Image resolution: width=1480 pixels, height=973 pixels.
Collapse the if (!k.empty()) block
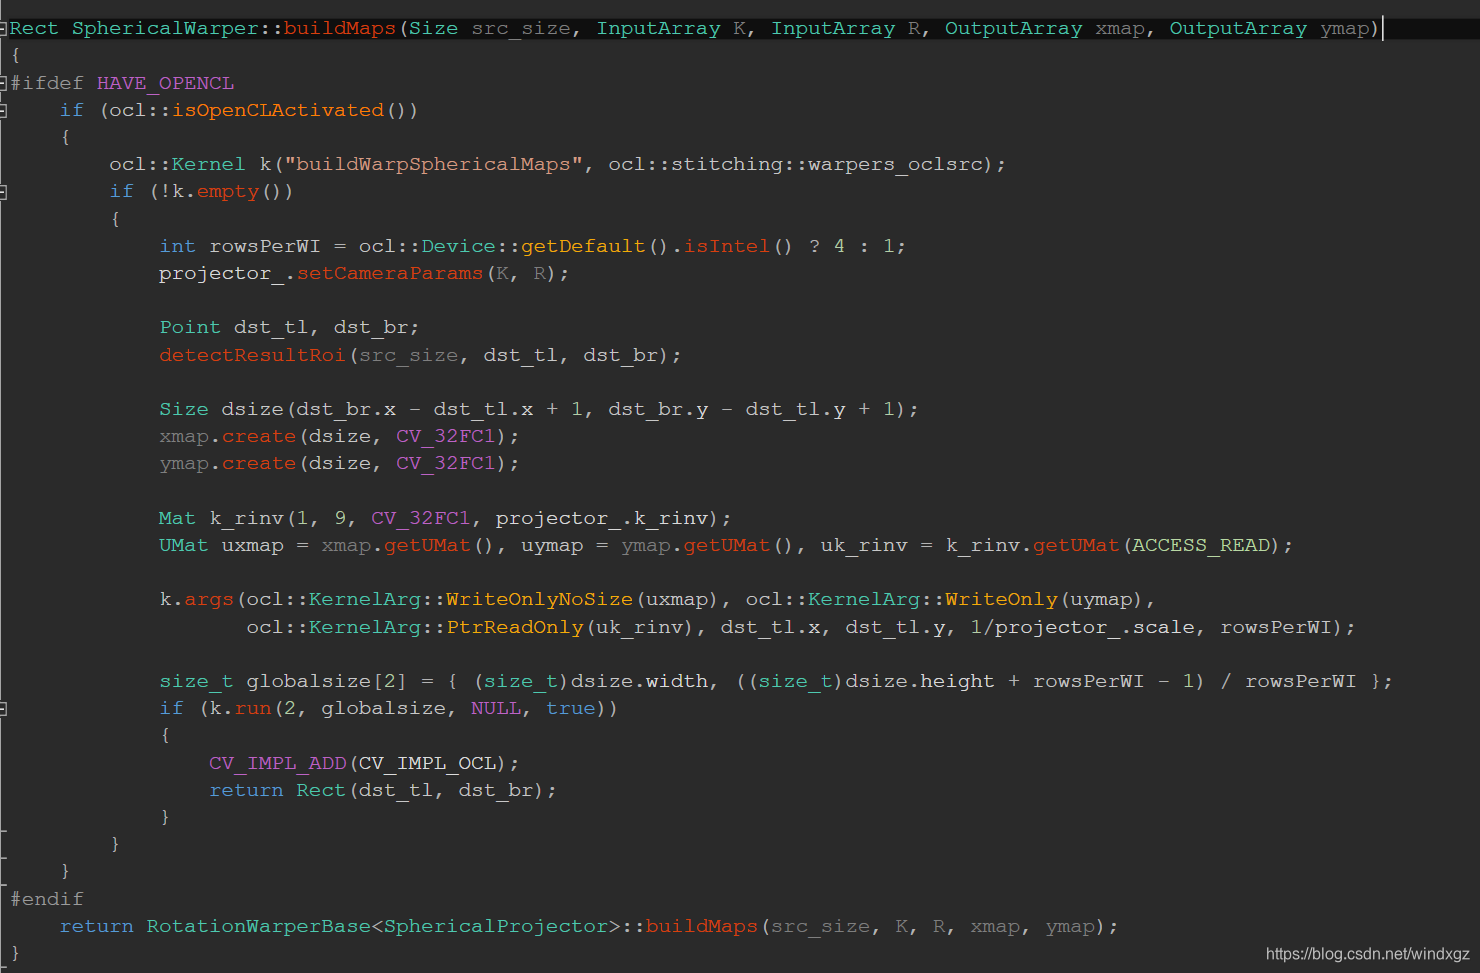(5, 191)
